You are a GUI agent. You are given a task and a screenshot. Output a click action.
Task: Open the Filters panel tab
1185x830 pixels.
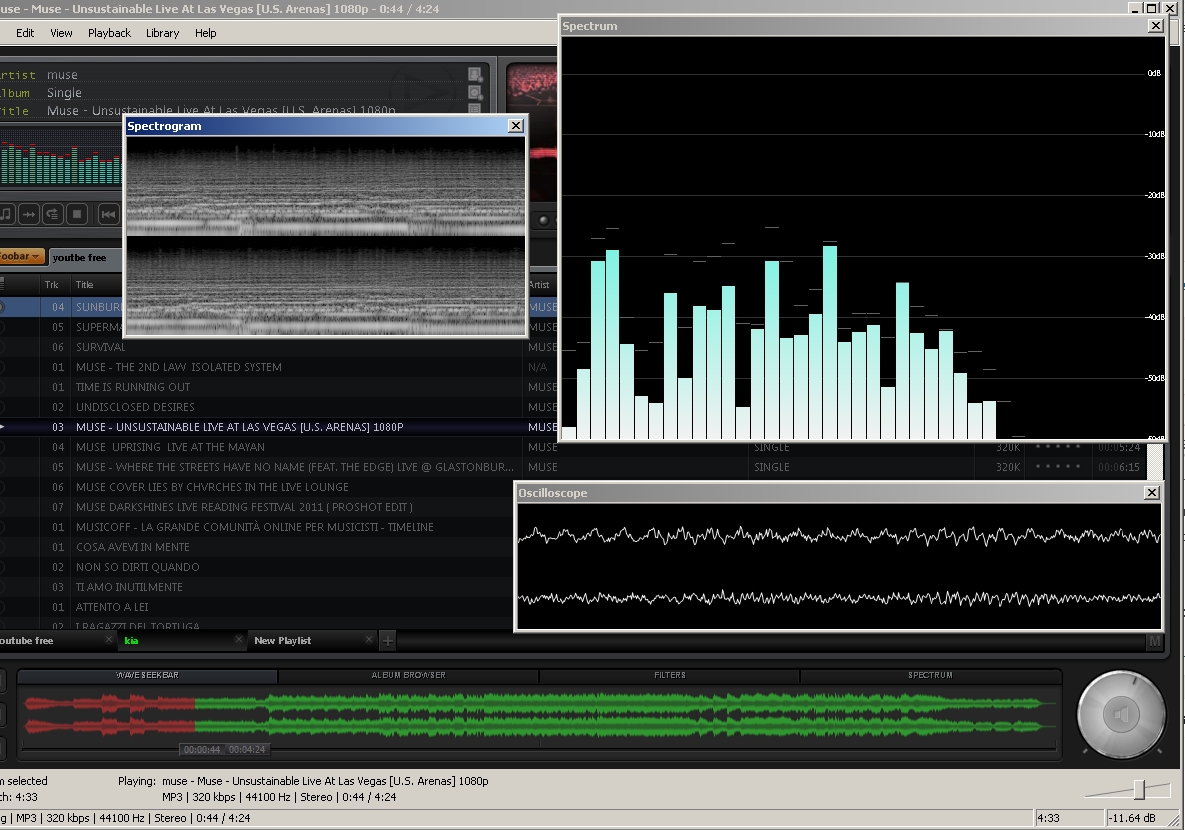pos(670,675)
